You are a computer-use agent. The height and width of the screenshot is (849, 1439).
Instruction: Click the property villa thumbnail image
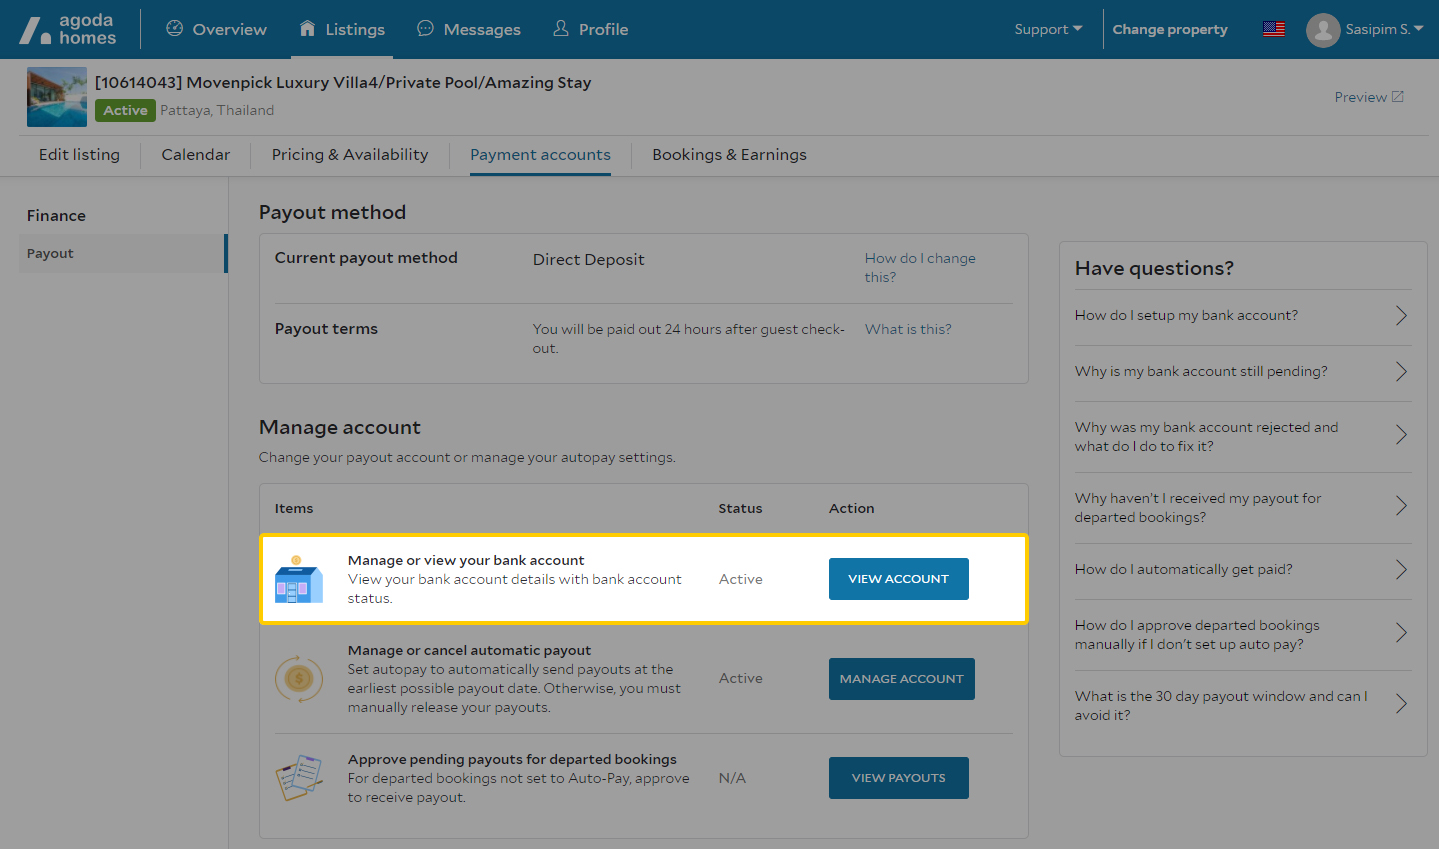(57, 97)
